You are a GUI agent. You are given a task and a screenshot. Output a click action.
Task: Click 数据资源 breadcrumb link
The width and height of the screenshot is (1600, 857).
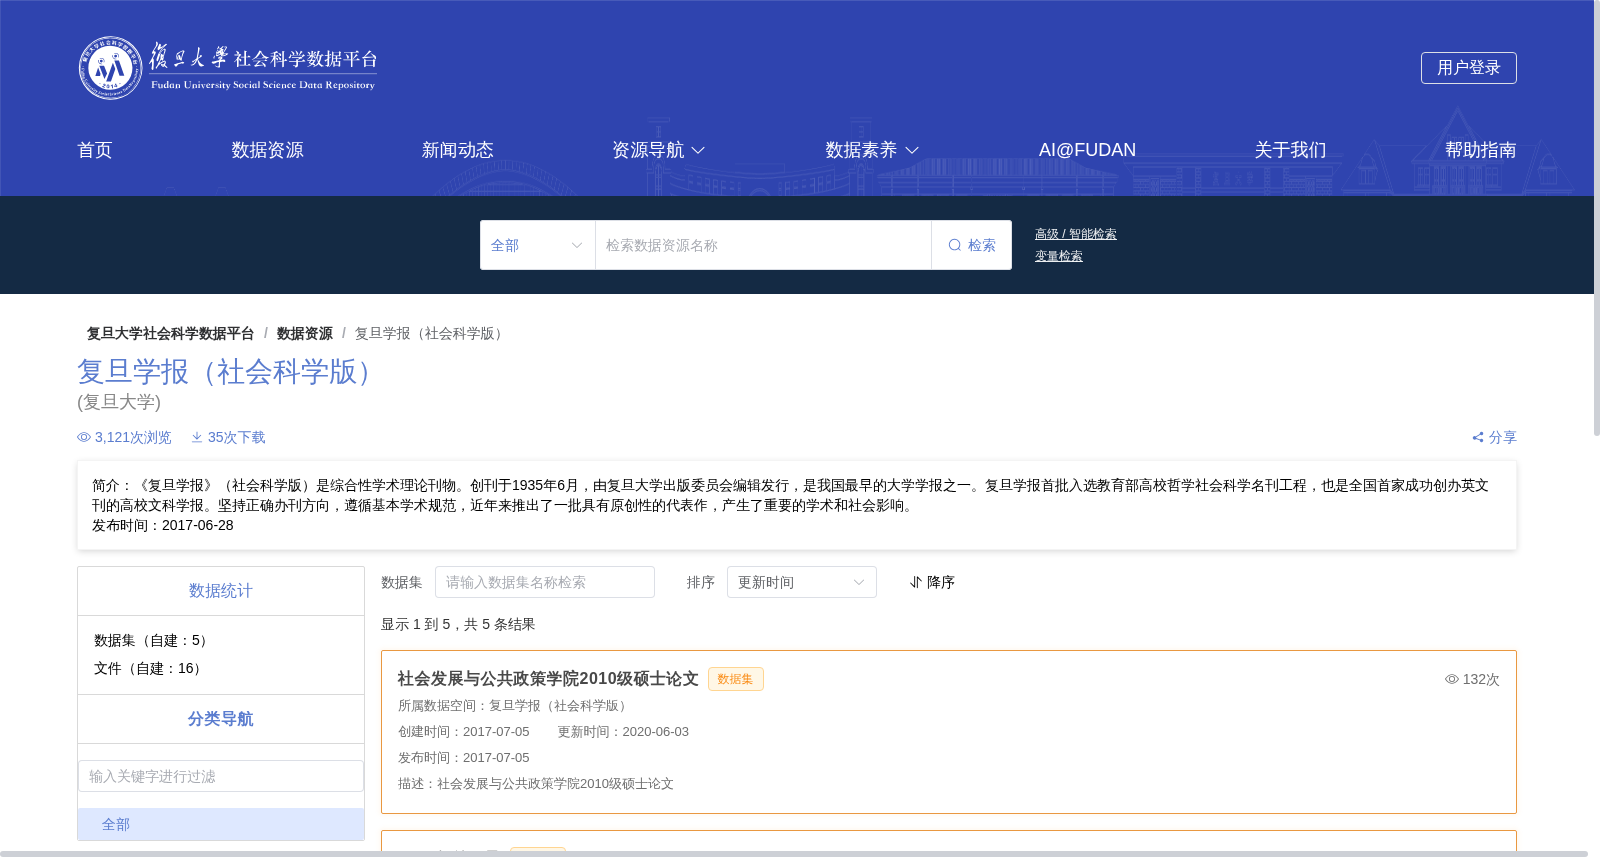click(305, 333)
